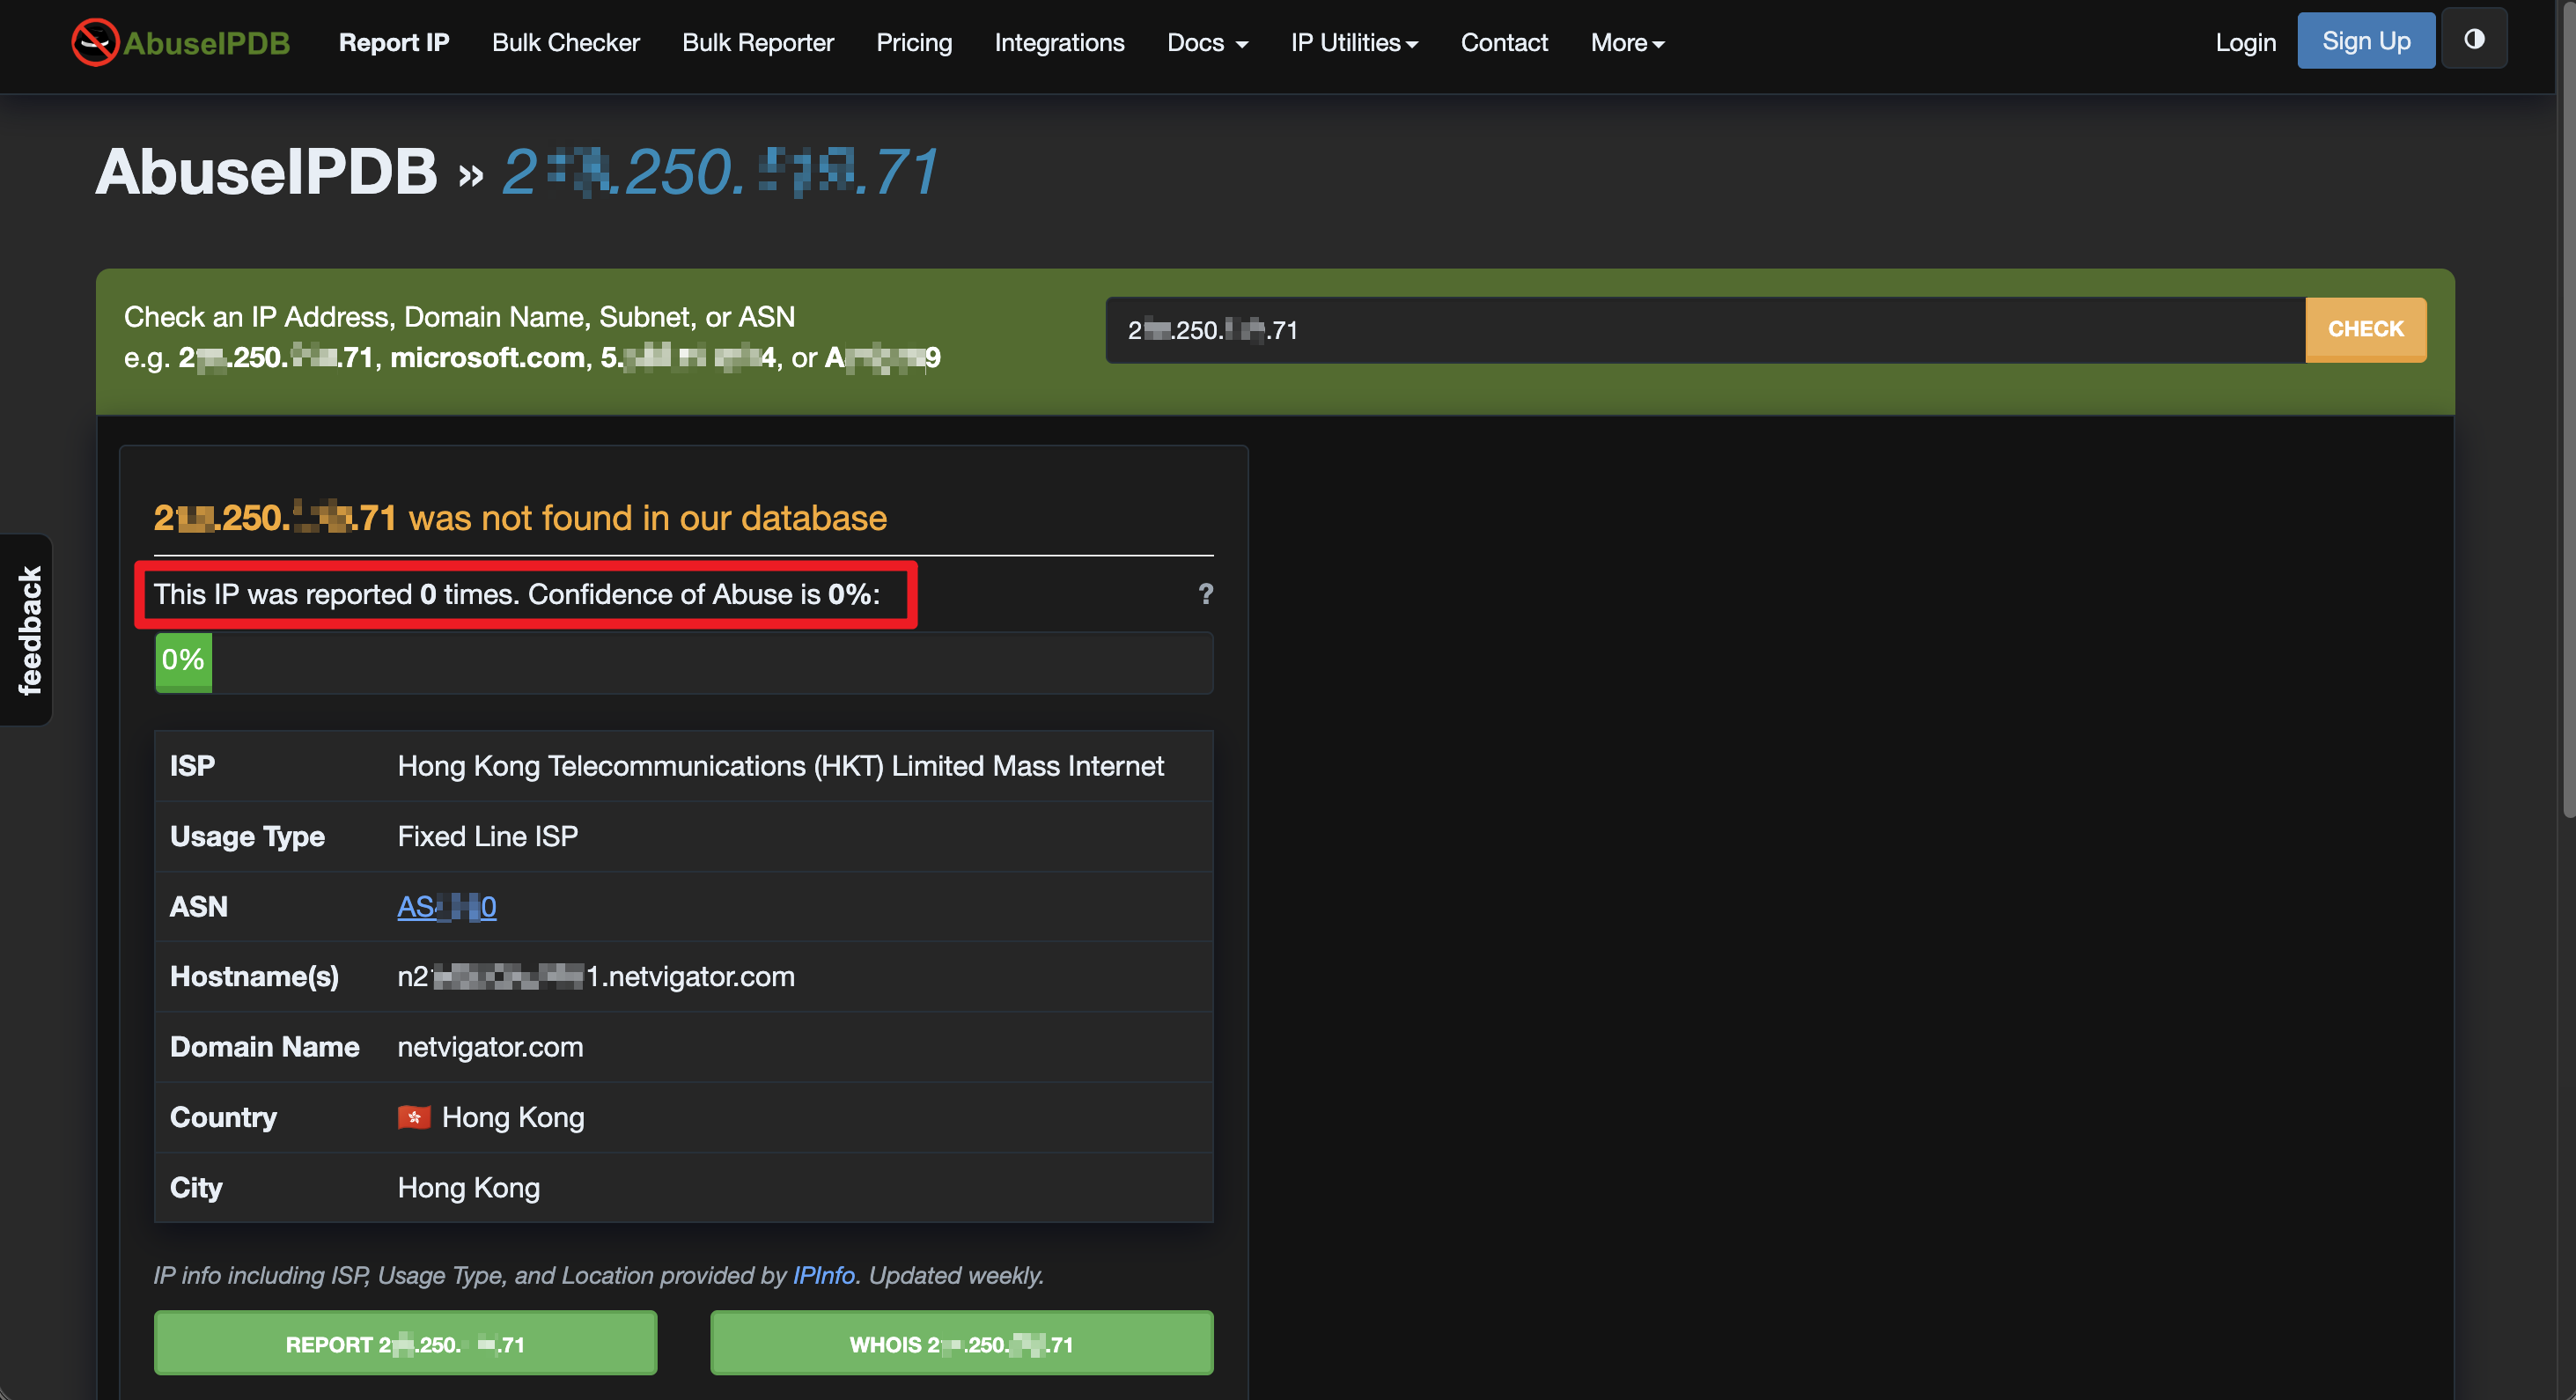Image resolution: width=2576 pixels, height=1400 pixels.
Task: Toggle dark mode contrast button
Action: [x=2473, y=39]
